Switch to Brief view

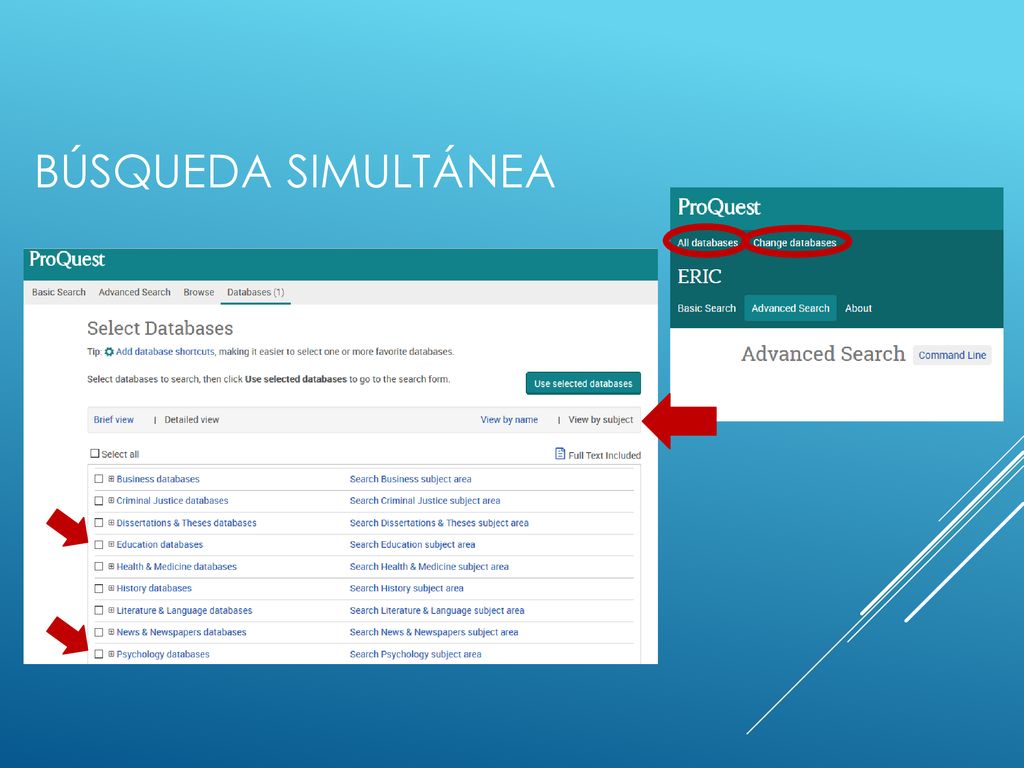(114, 419)
